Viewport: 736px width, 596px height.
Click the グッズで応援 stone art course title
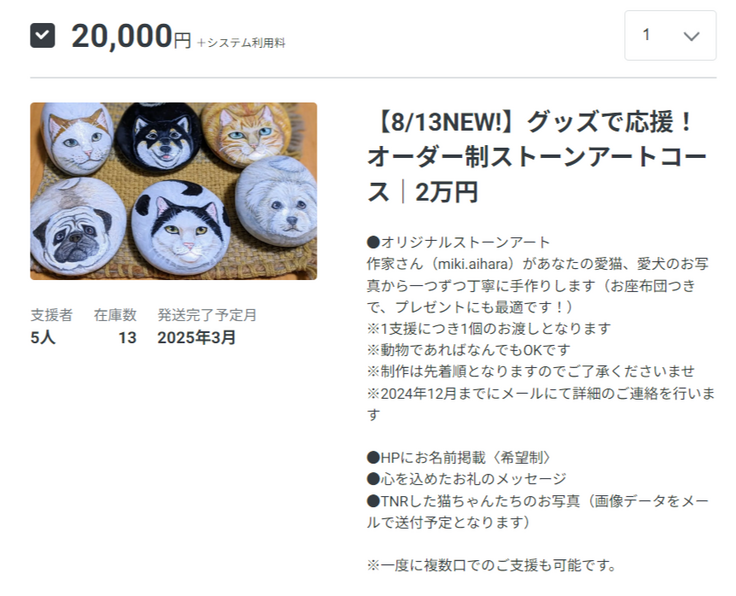coord(537,157)
